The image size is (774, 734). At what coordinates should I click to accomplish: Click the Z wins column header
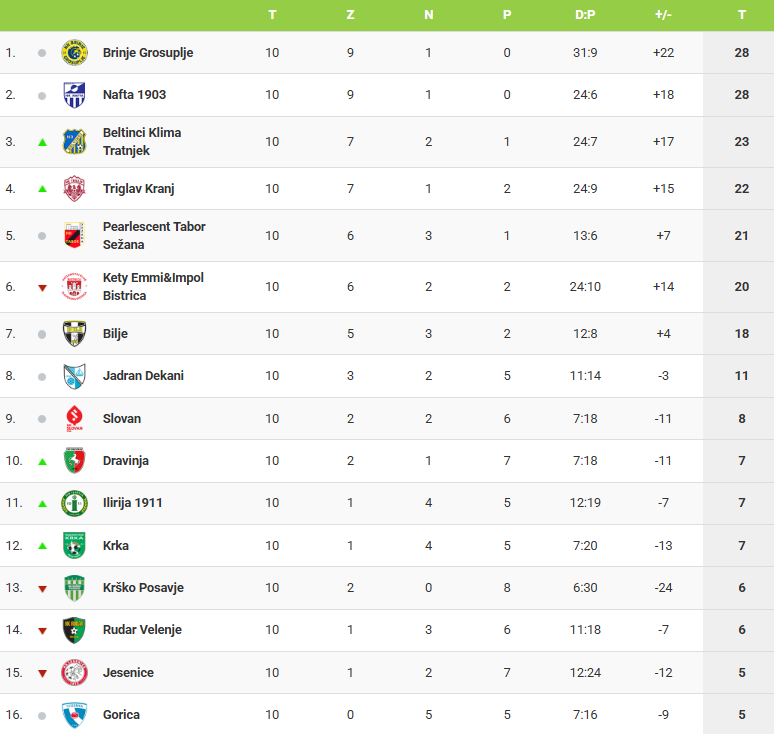pyautogui.click(x=350, y=15)
